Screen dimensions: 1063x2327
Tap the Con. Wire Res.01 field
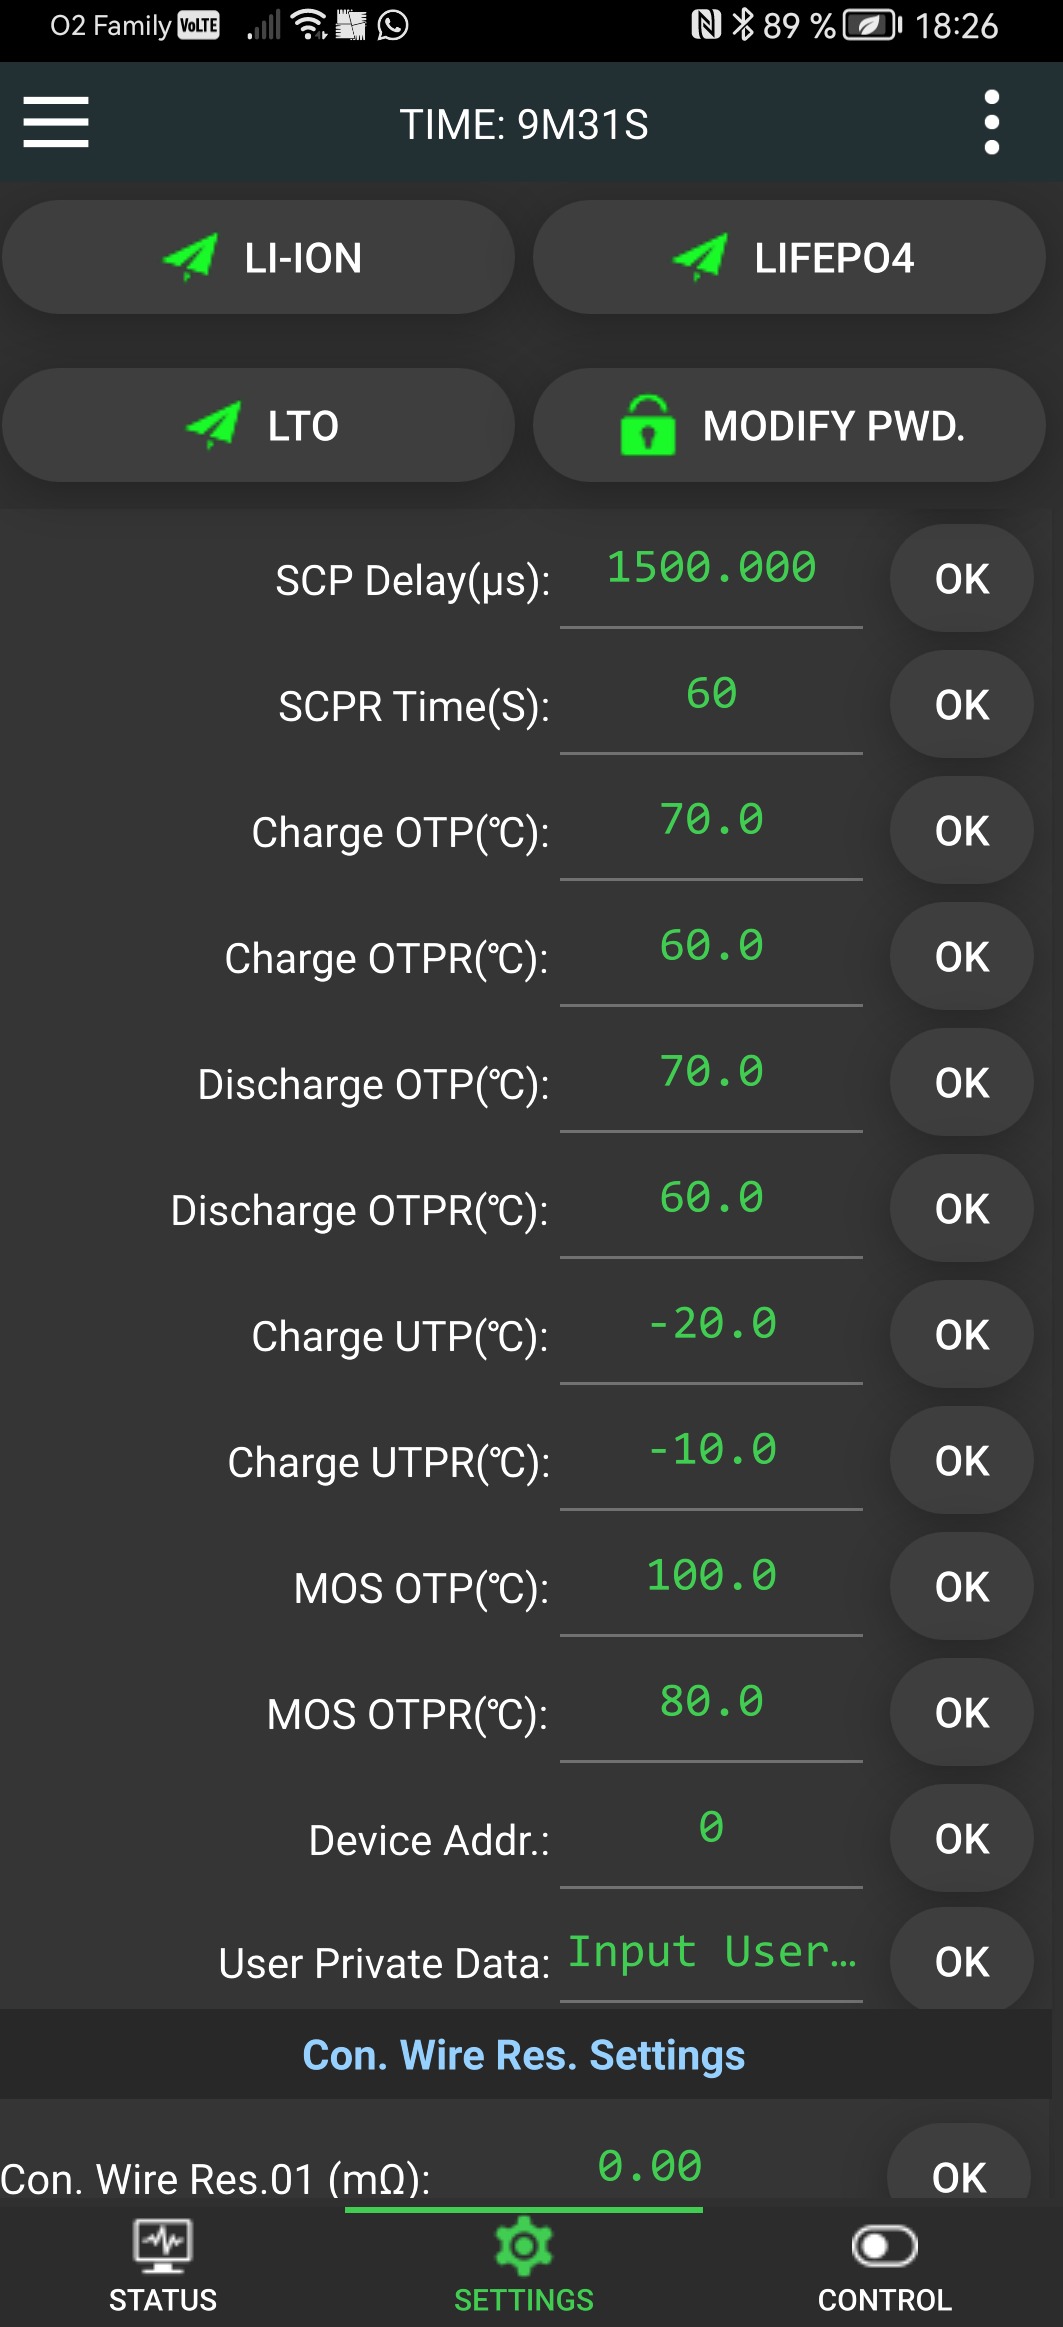pos(649,2168)
